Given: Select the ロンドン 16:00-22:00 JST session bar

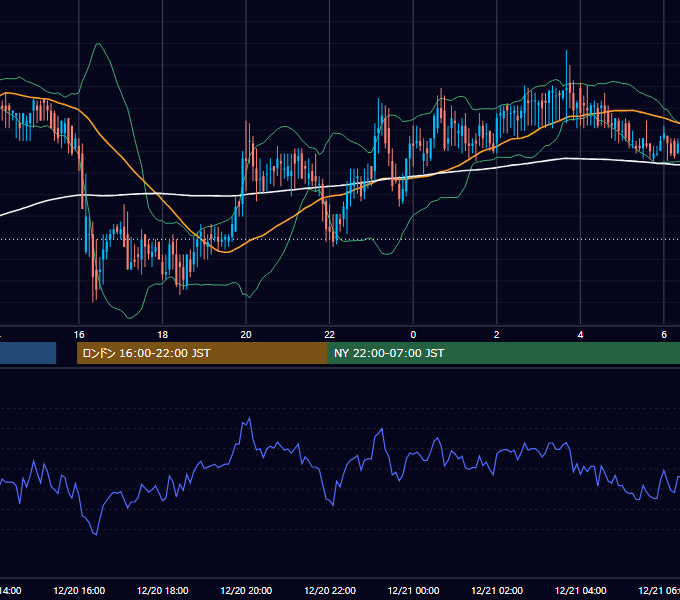Looking at the screenshot, I should click(x=202, y=353).
